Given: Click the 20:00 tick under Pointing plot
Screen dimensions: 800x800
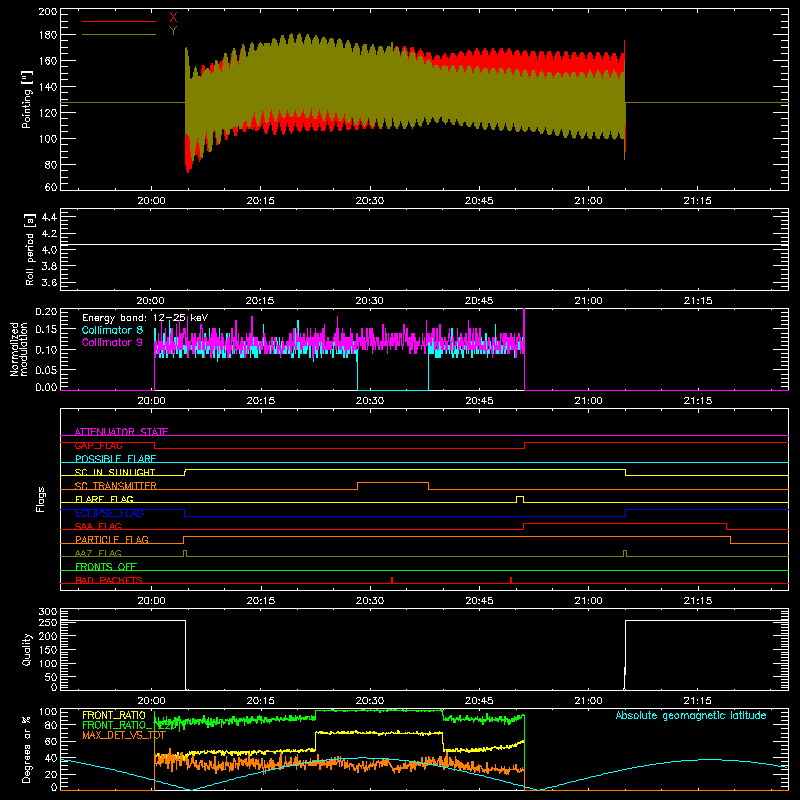Looking at the screenshot, I should pos(152,201).
